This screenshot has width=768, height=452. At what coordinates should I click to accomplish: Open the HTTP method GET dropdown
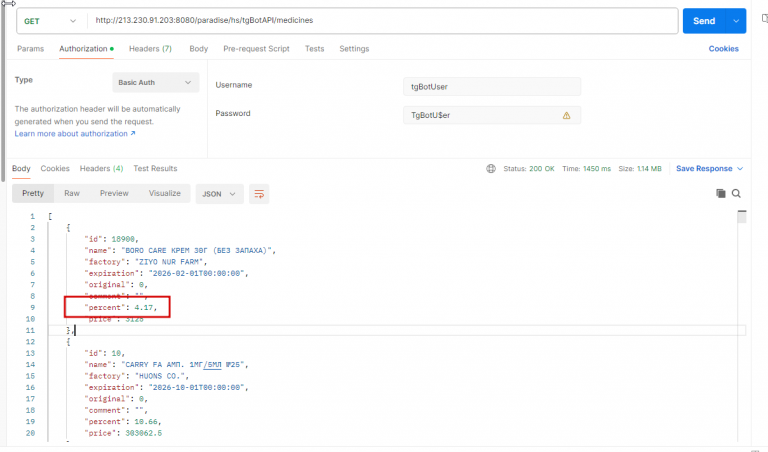pos(50,21)
